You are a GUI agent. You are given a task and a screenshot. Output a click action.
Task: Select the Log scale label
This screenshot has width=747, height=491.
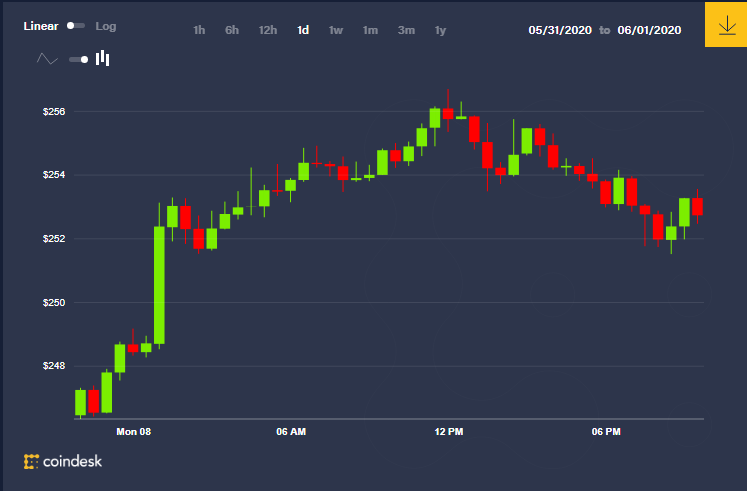[106, 26]
